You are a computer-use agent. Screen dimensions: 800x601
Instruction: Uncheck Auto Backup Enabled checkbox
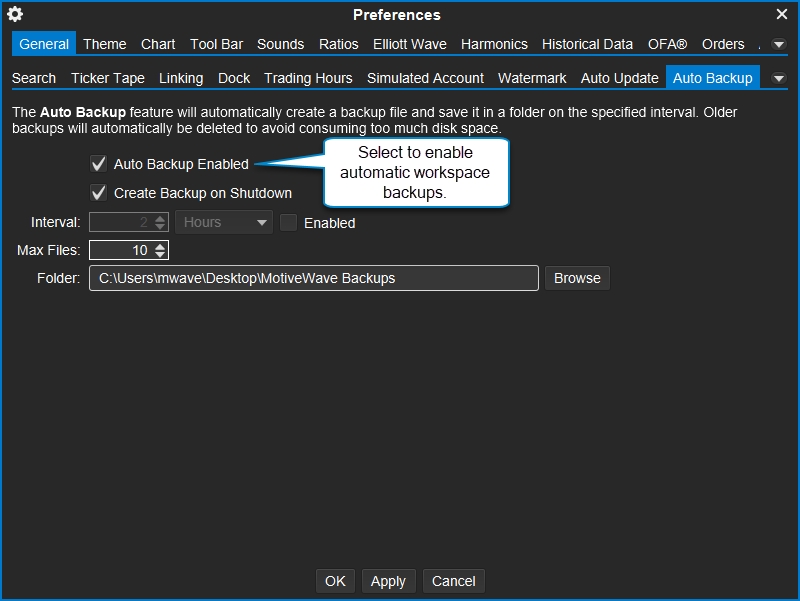coord(99,164)
